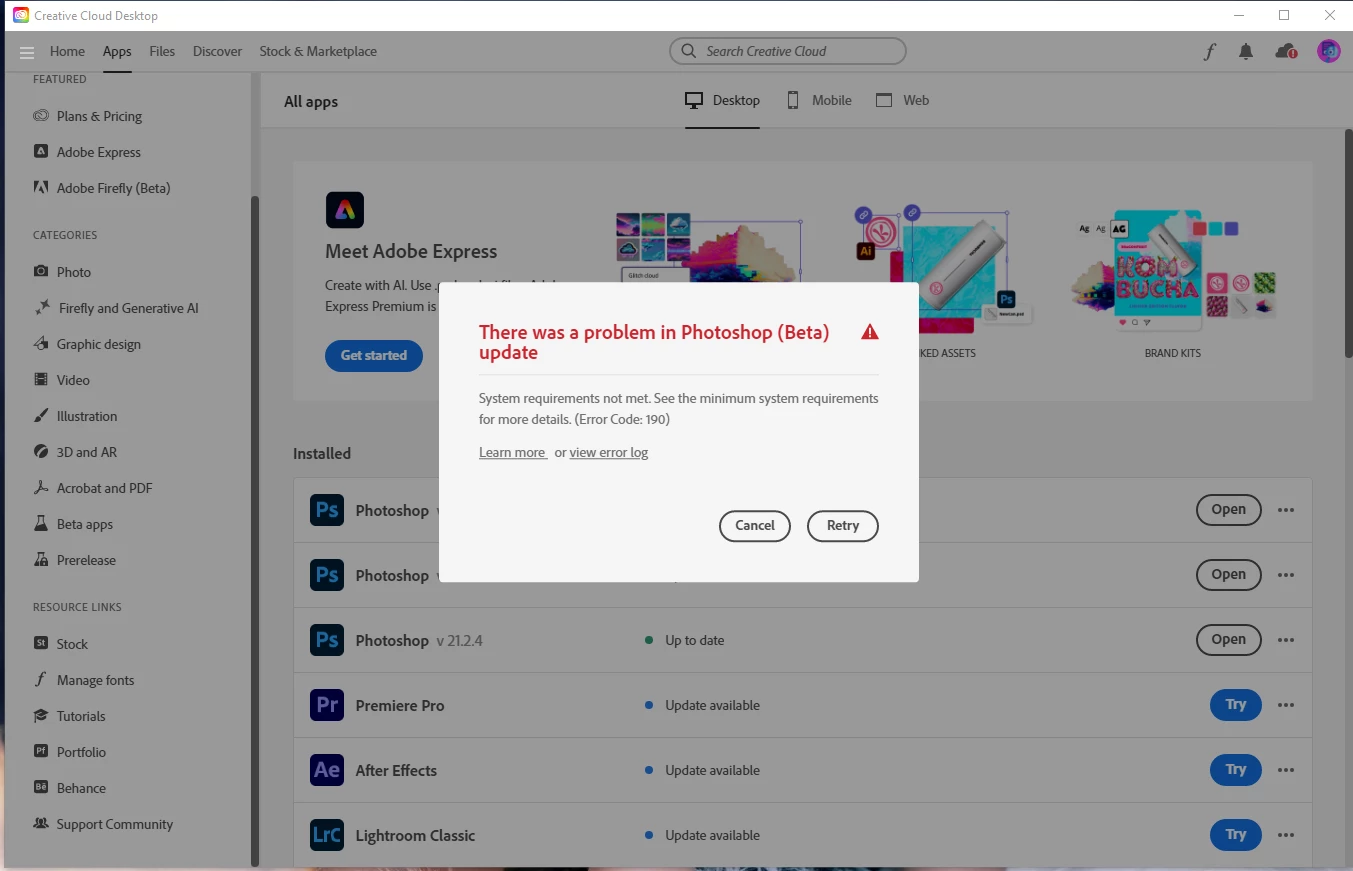Click Photoshop v 21.2.4 app icon
The image size is (1353, 871).
click(x=327, y=640)
